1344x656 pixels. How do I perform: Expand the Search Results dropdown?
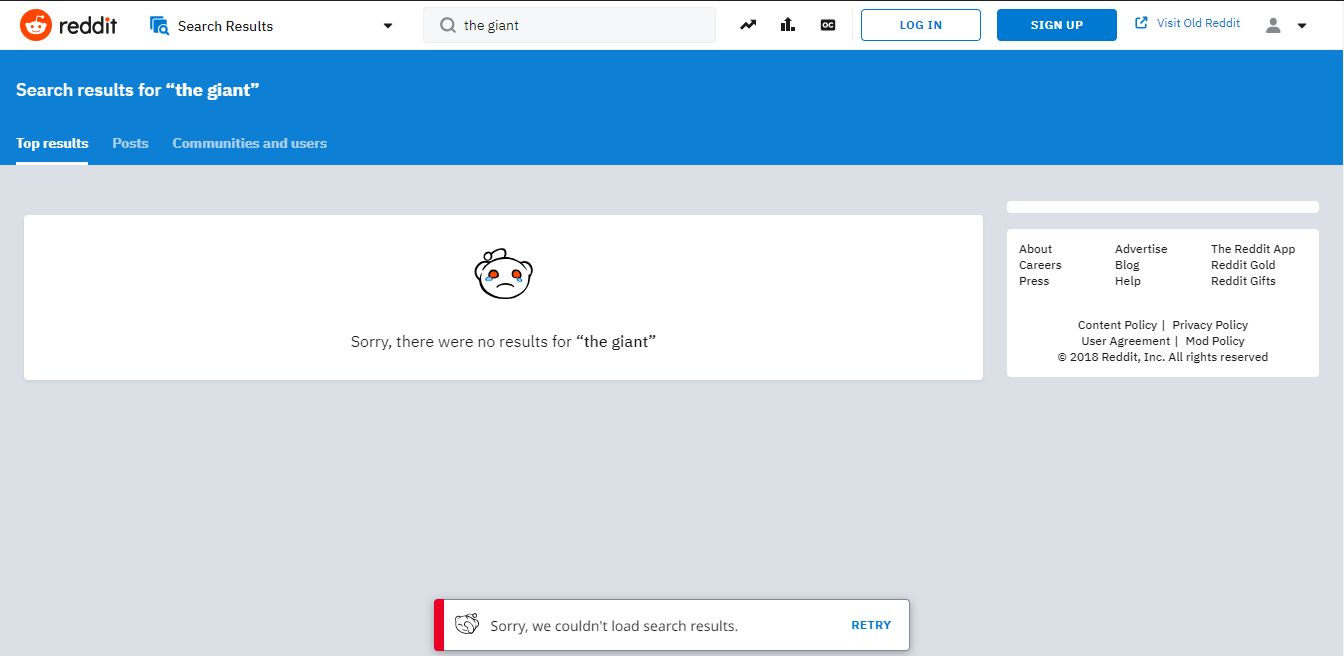point(387,26)
